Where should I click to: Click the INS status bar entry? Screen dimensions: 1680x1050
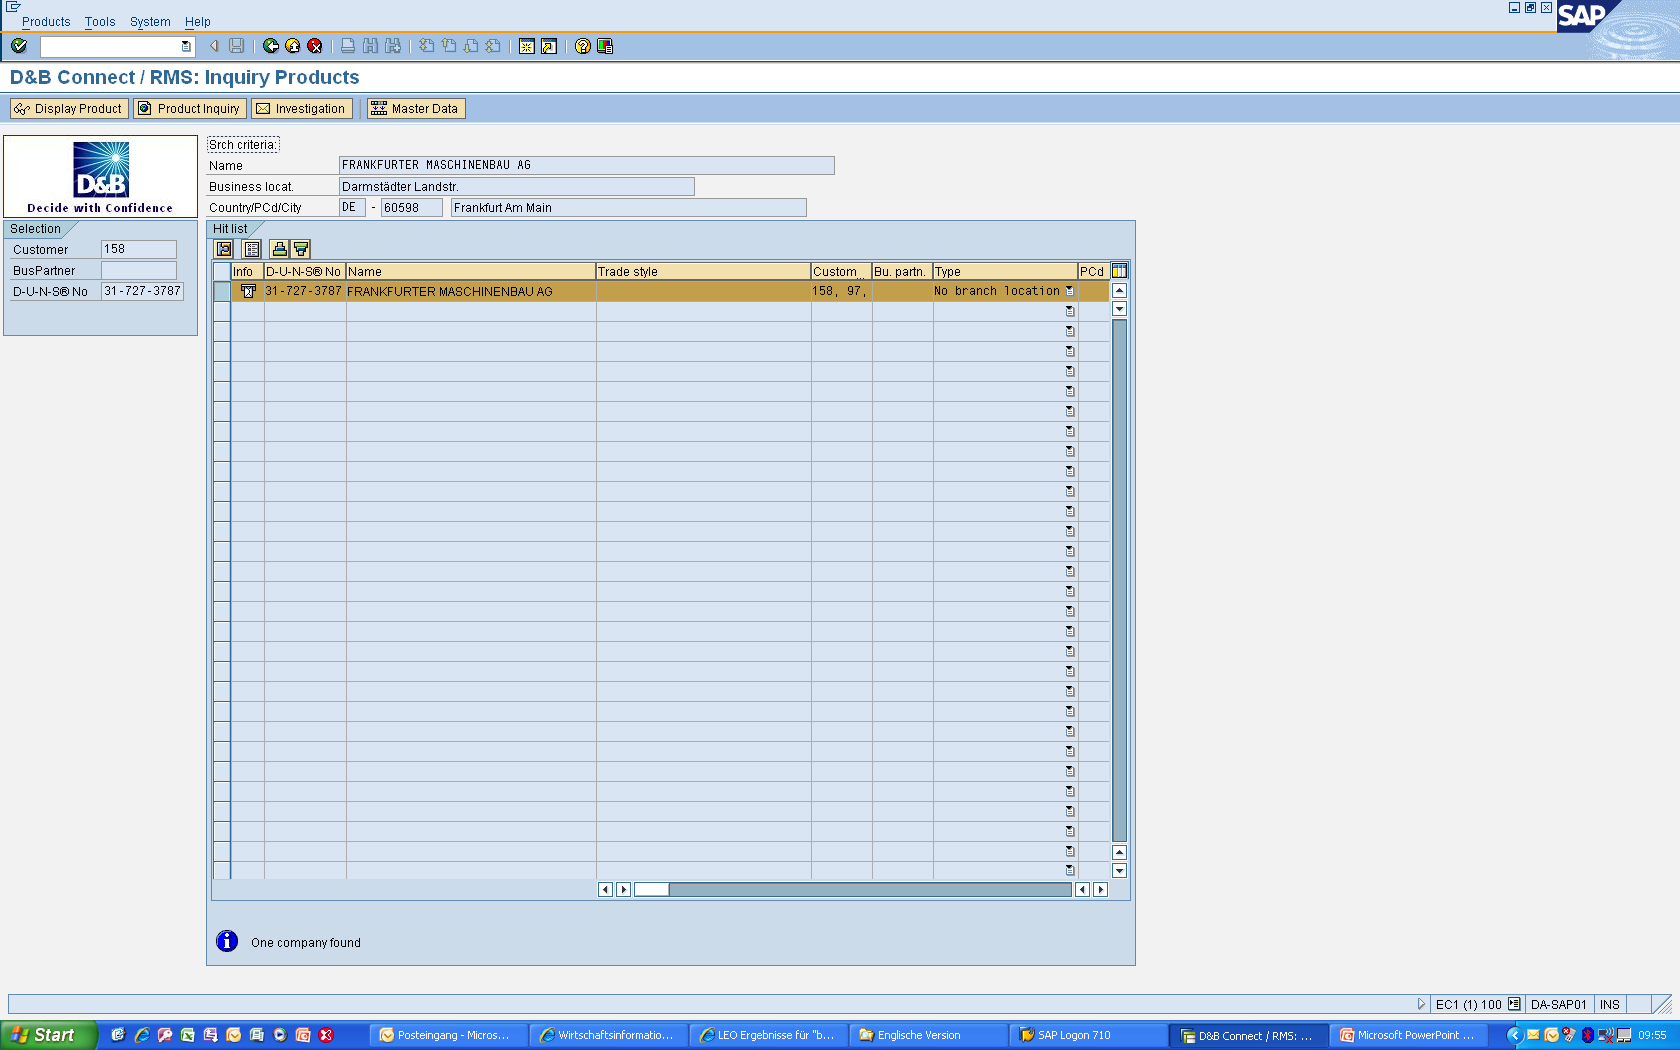pos(1610,1004)
